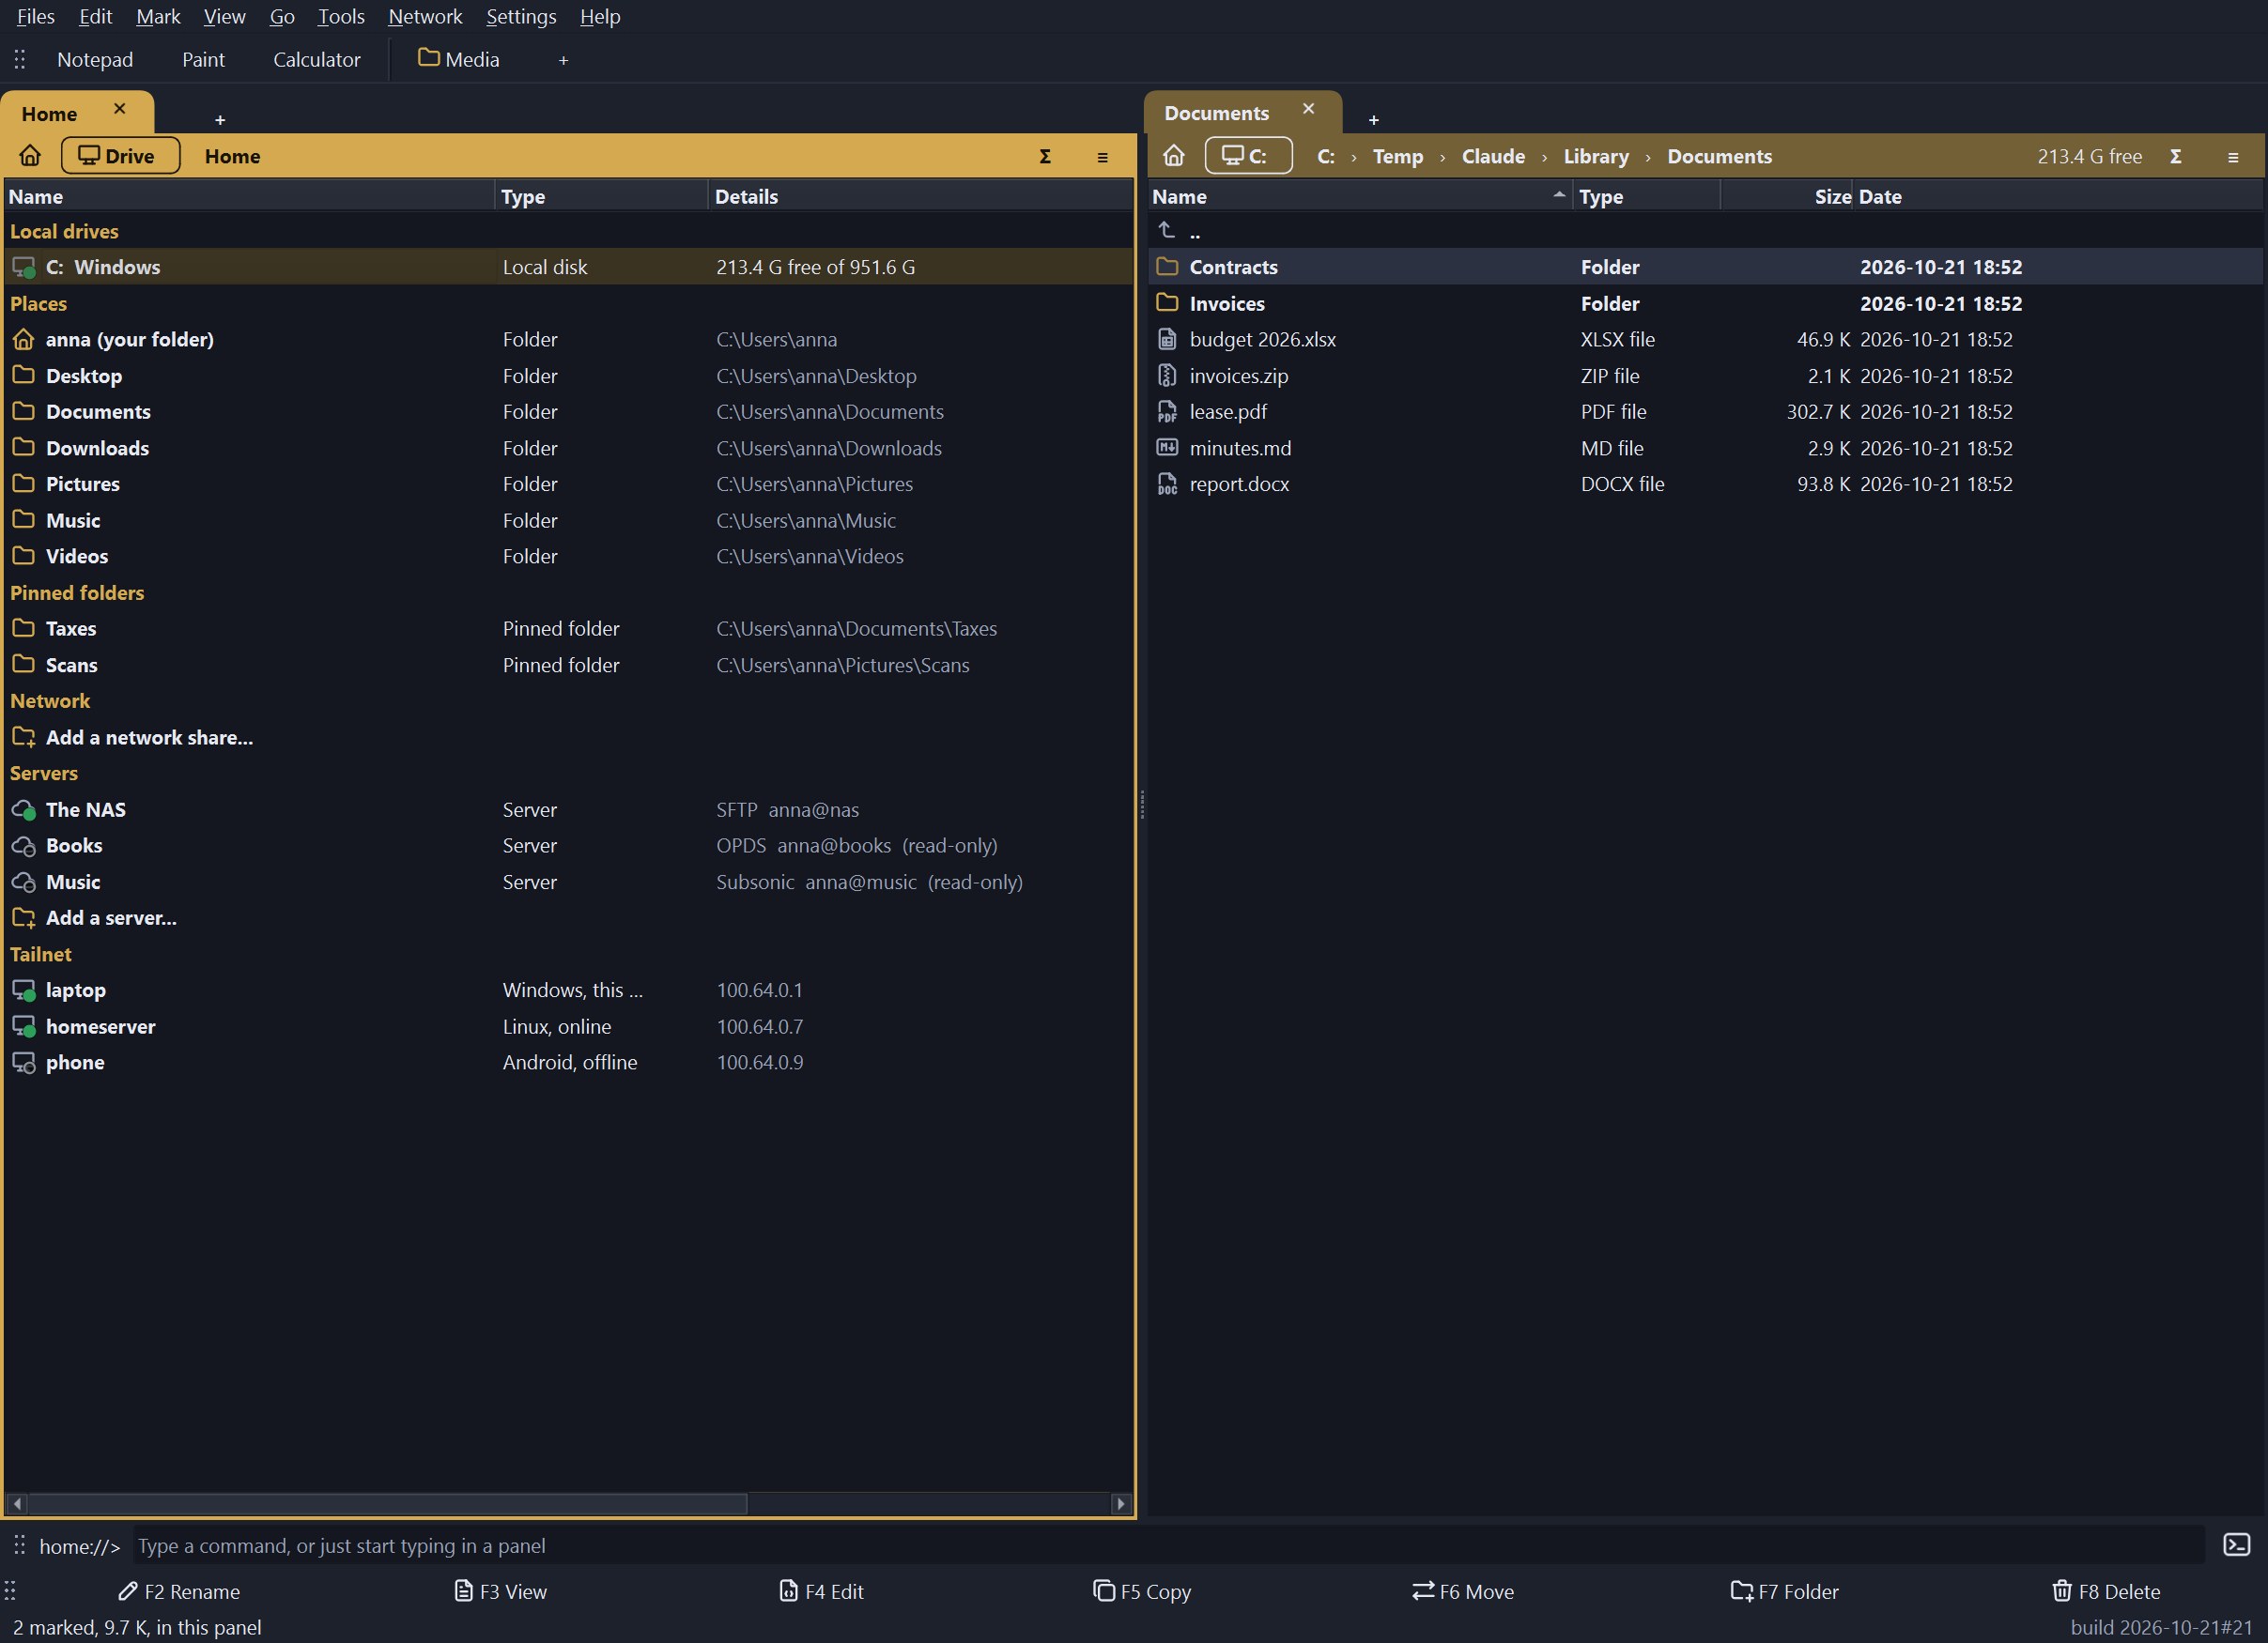Click the Library breadcrumb segment

pos(1596,156)
